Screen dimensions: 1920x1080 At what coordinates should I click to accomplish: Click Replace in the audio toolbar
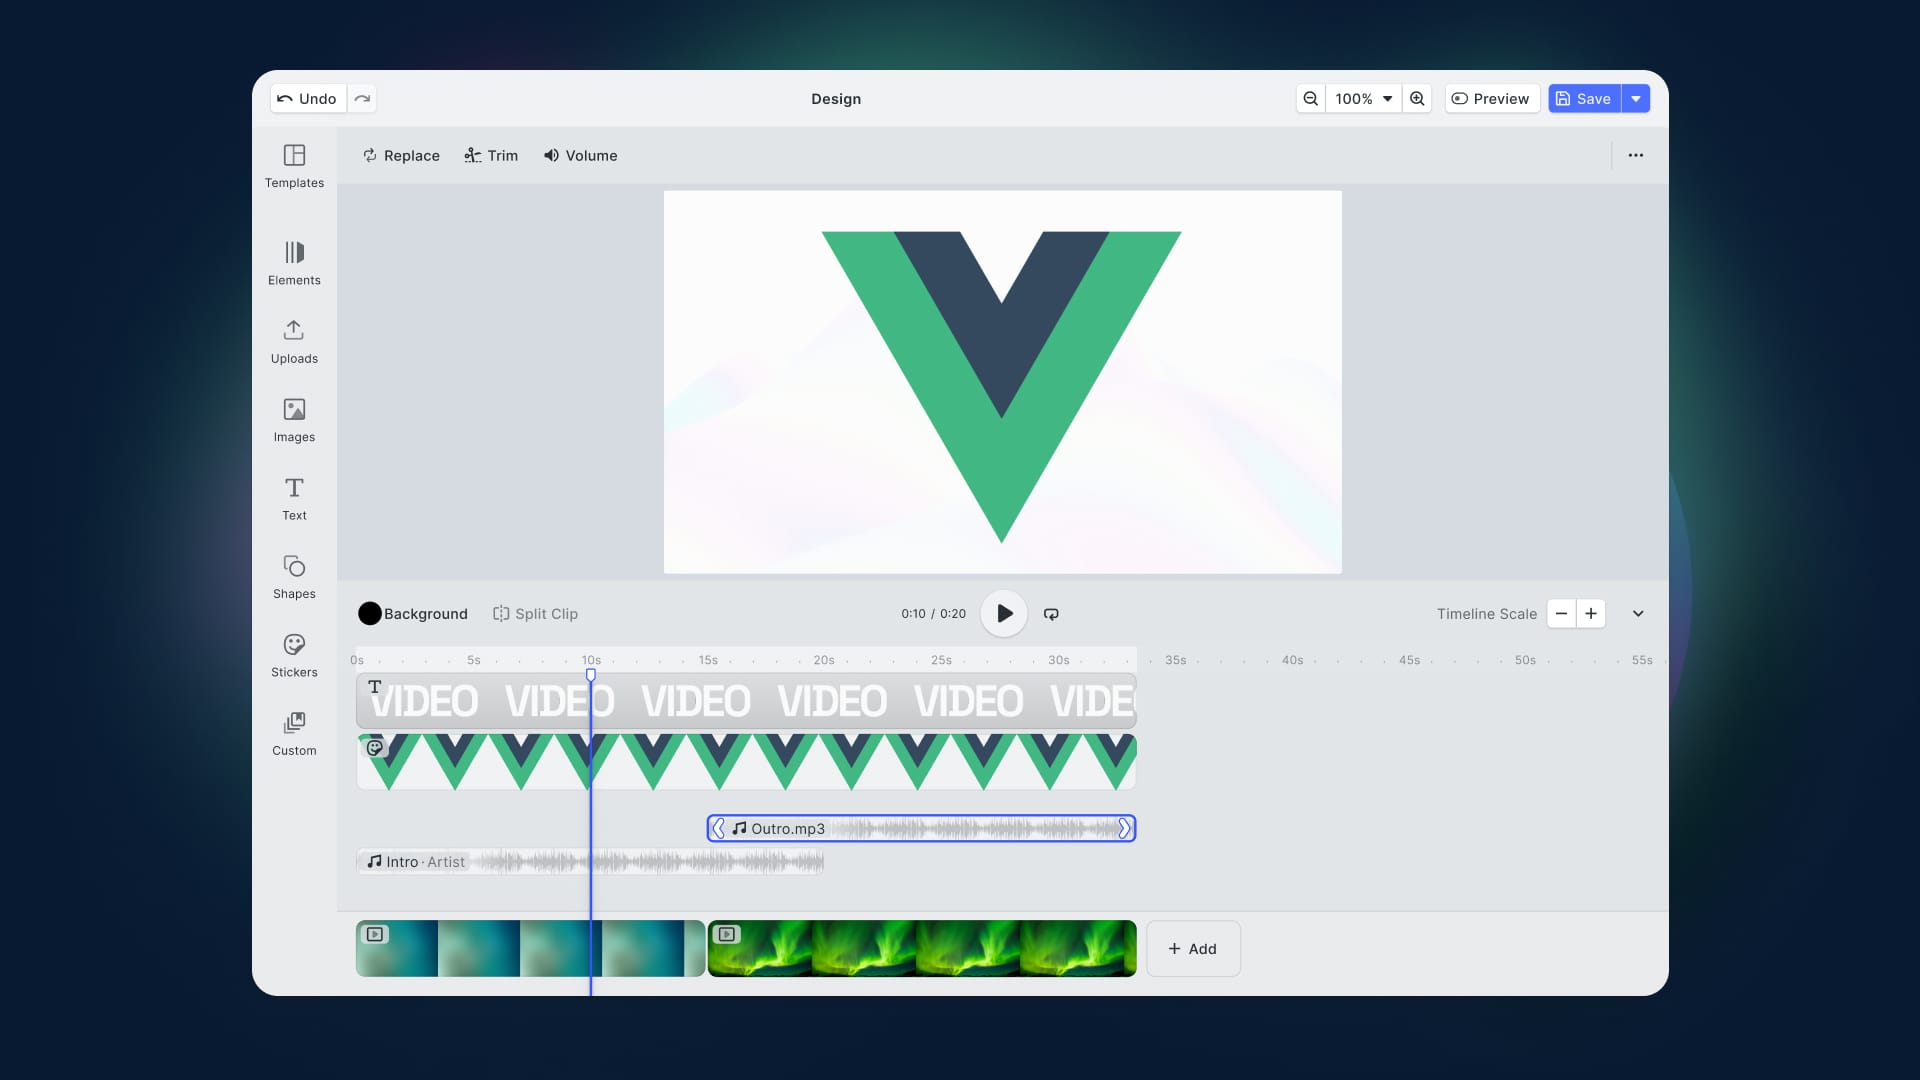coord(401,155)
